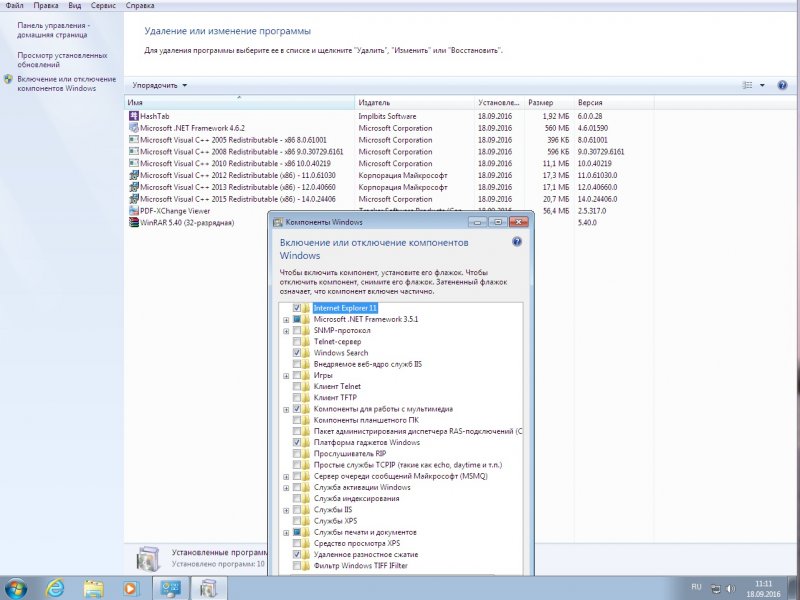Expand the Игры tree node
Screen dimensions: 800x600
286,376
